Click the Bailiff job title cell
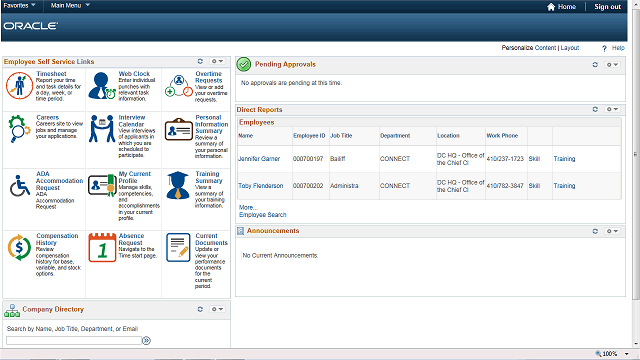Viewport: 640px width, 360px height. (x=338, y=159)
